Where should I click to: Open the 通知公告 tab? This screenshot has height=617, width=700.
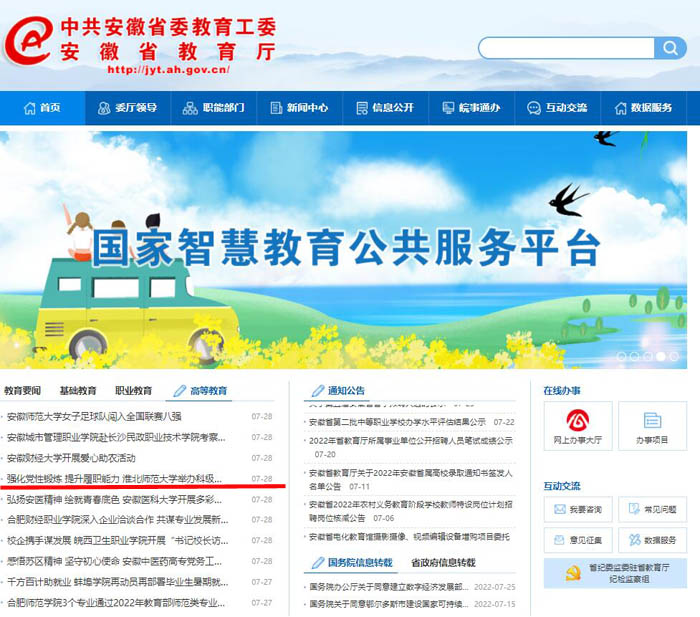(x=338, y=391)
